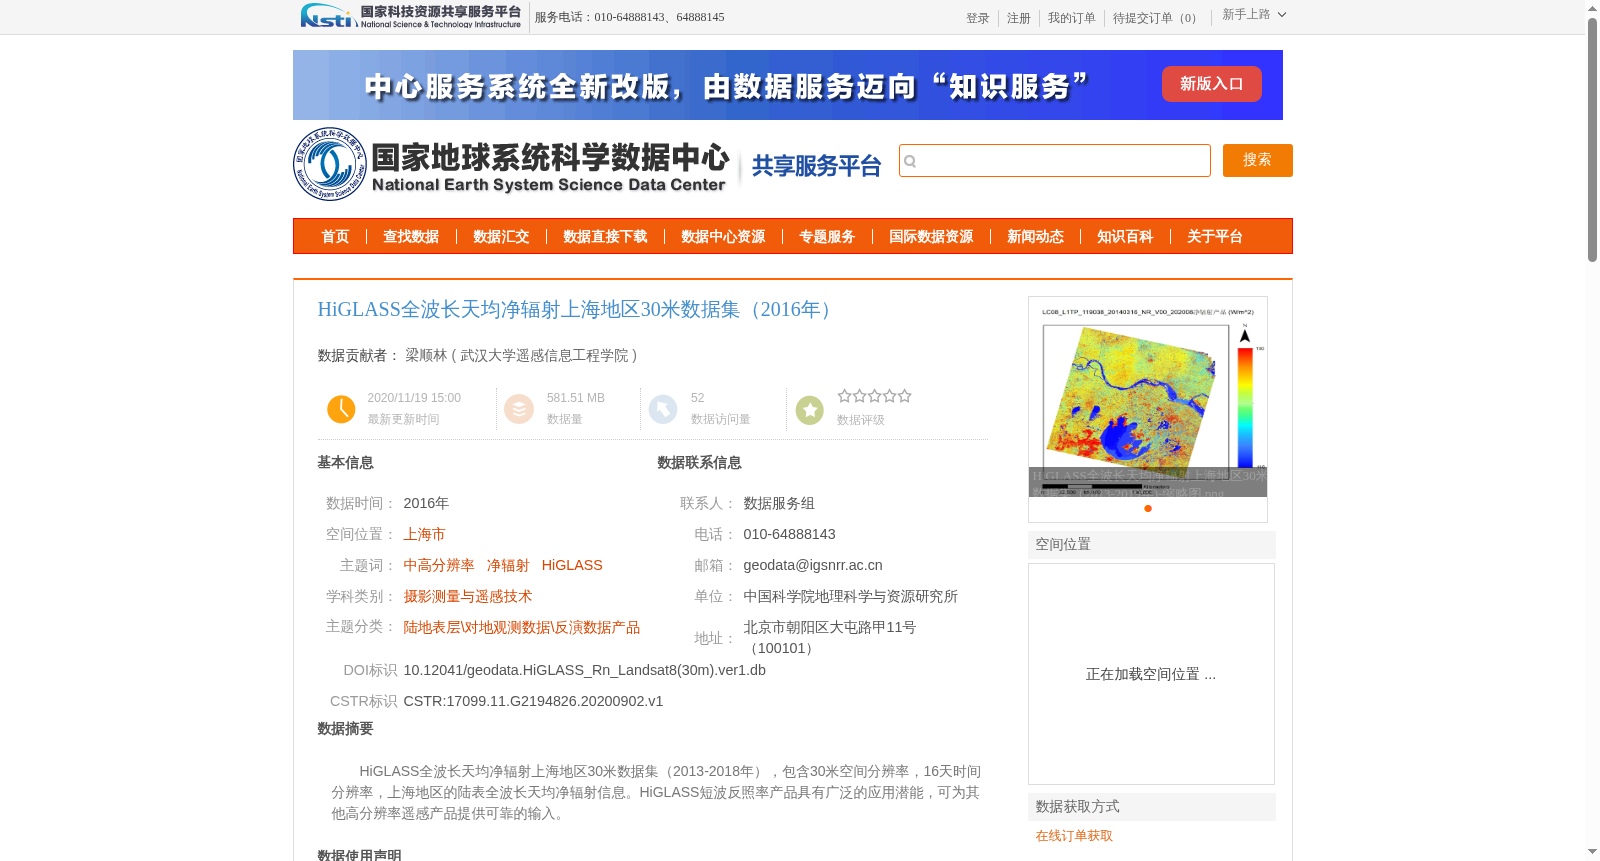Focus the search input field
The height and width of the screenshot is (861, 1600).
(x=1055, y=160)
